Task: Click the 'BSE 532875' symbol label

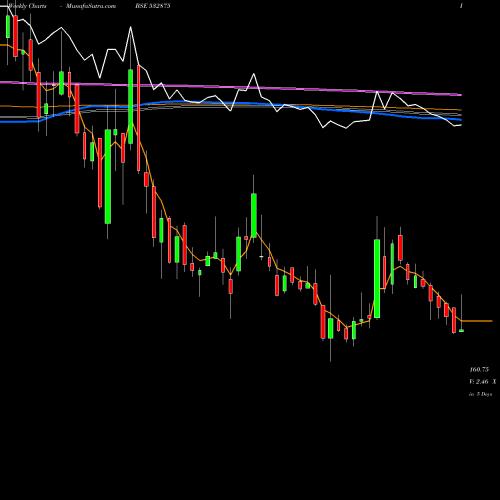Action: [x=153, y=6]
